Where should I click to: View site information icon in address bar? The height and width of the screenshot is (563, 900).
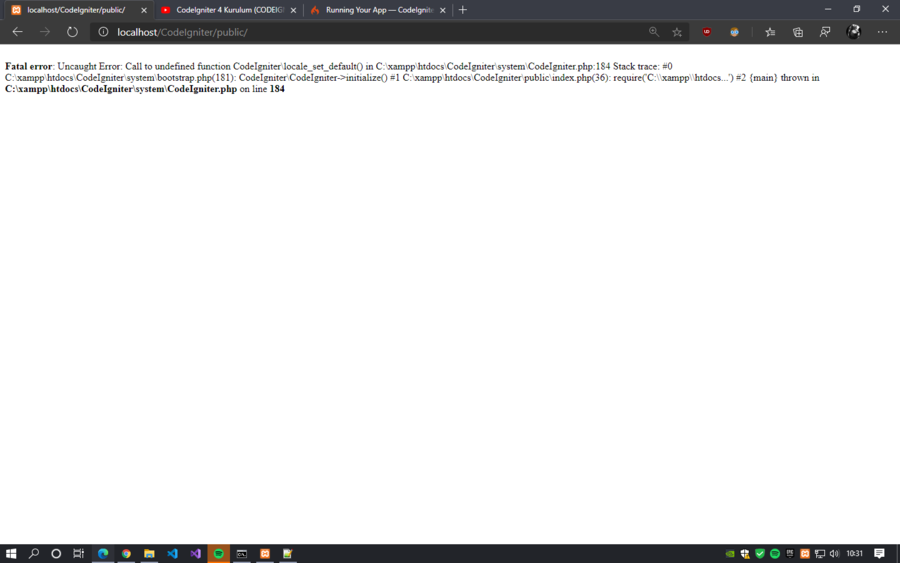click(x=103, y=32)
